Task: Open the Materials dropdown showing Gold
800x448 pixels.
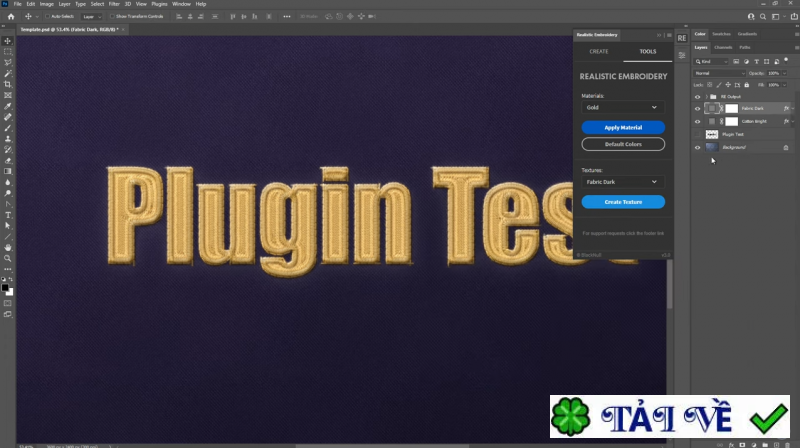Action: point(623,107)
